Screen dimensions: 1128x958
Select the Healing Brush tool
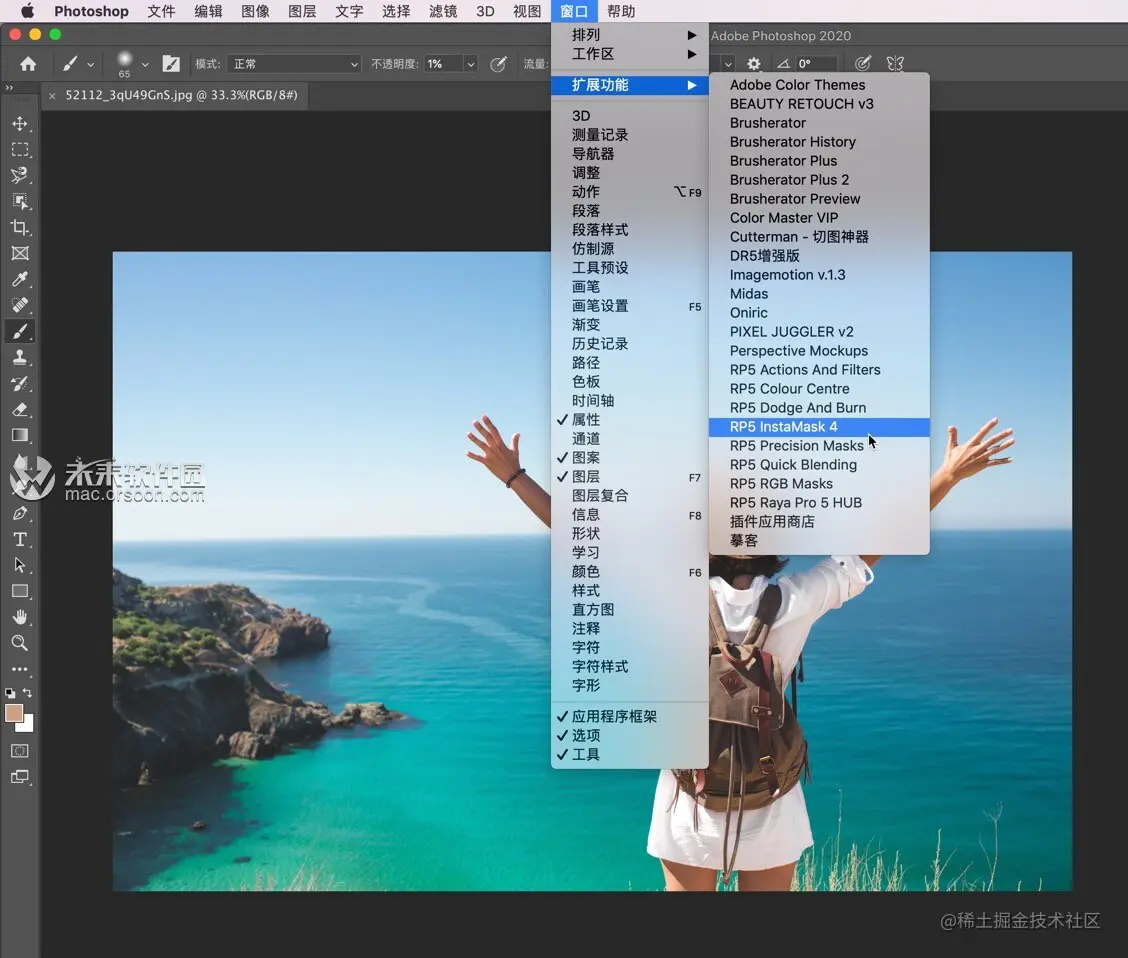[x=20, y=305]
